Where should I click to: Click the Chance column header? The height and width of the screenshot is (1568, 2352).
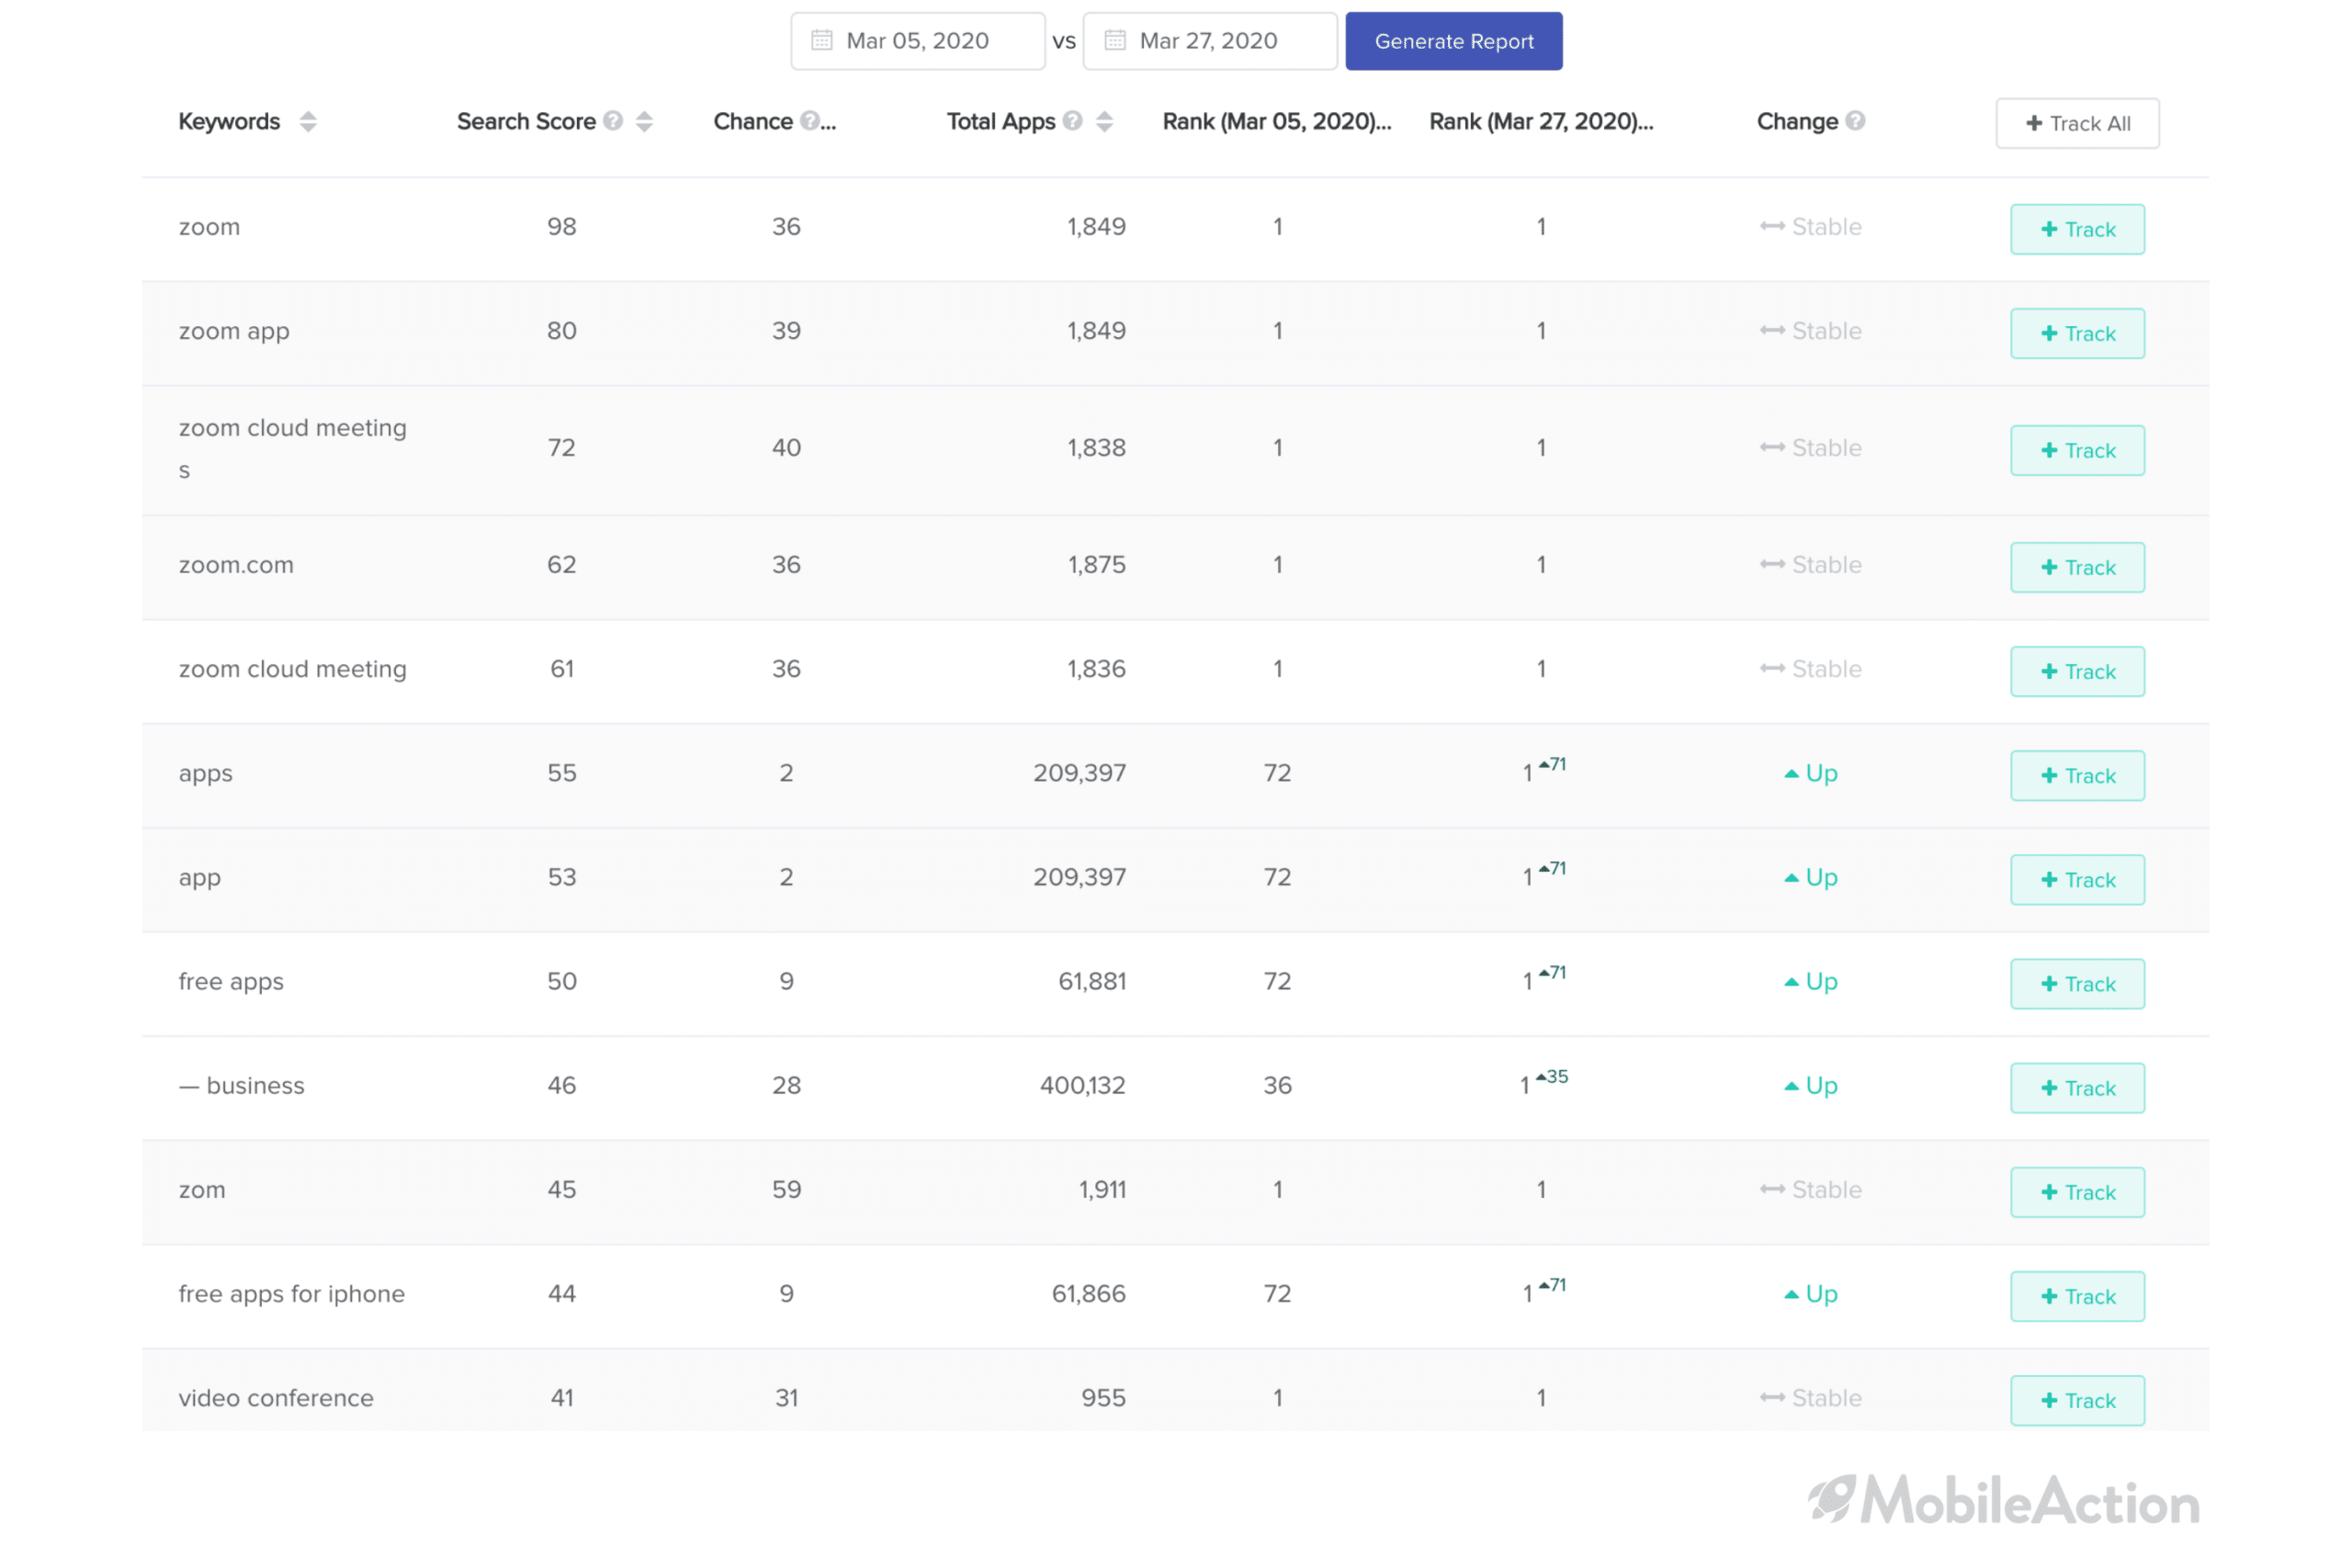pyautogui.click(x=752, y=121)
